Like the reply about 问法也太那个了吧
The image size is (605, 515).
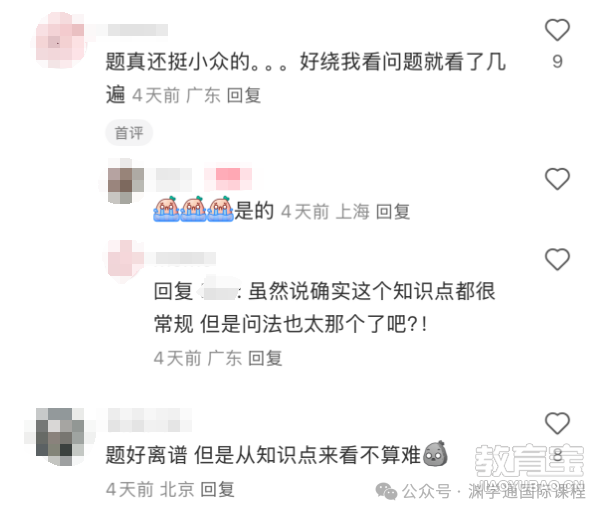click(x=557, y=259)
